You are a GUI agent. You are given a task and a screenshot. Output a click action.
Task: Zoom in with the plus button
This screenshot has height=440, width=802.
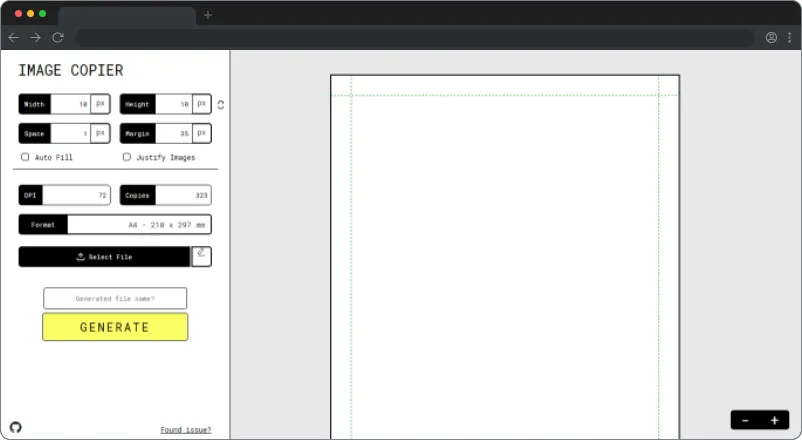[x=774, y=420]
